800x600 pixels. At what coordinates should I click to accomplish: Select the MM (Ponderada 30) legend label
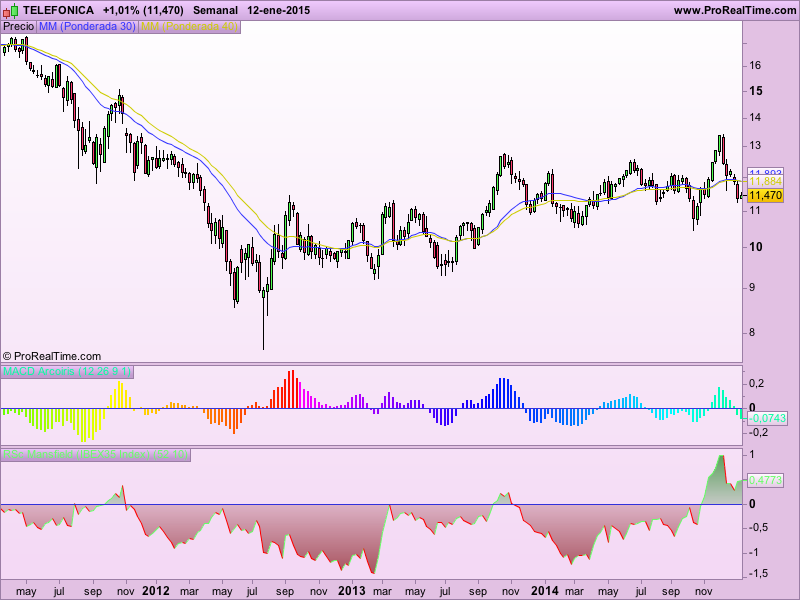(87, 27)
